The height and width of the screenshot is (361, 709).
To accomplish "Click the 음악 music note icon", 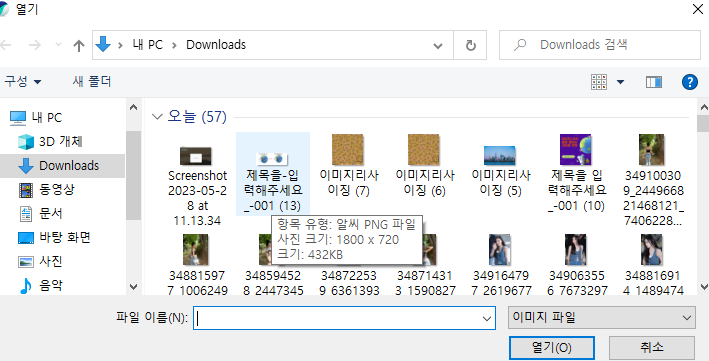I will 26,285.
